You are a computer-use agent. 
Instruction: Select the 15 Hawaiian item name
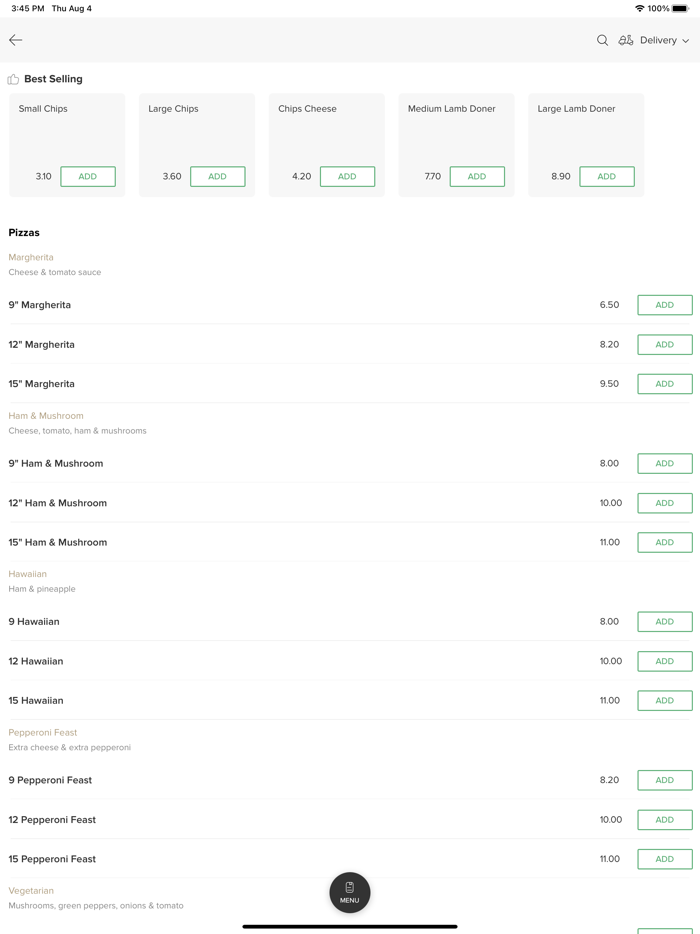[36, 700]
